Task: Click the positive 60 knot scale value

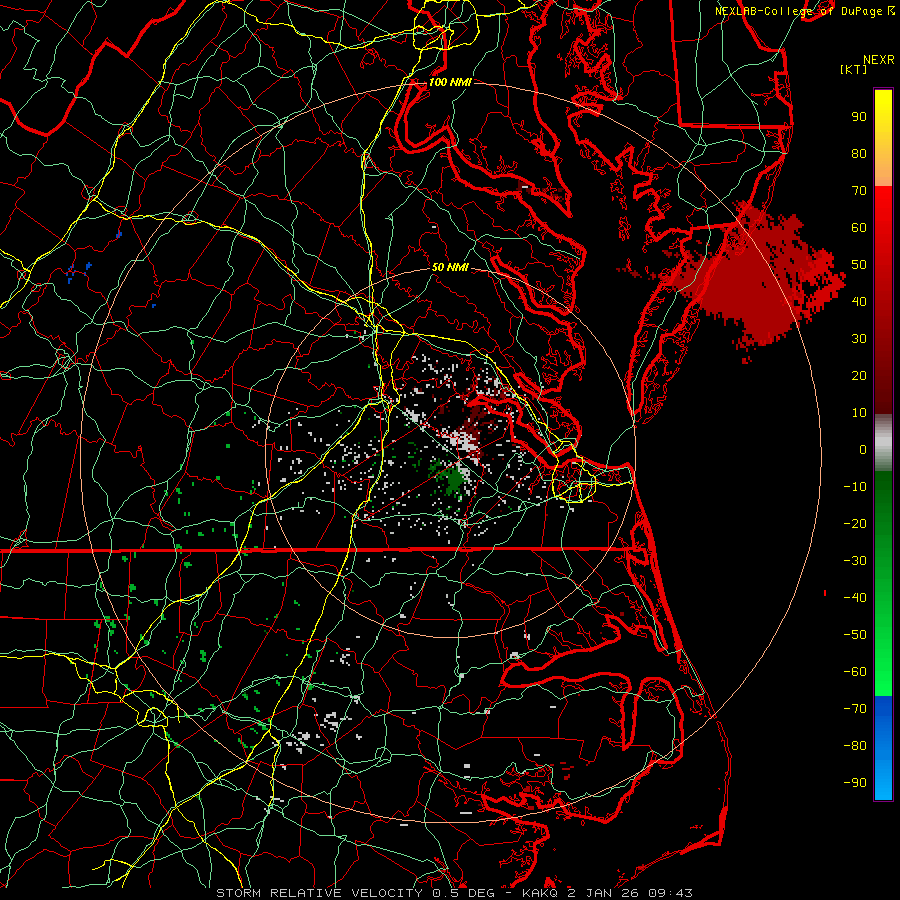Action: click(x=859, y=228)
